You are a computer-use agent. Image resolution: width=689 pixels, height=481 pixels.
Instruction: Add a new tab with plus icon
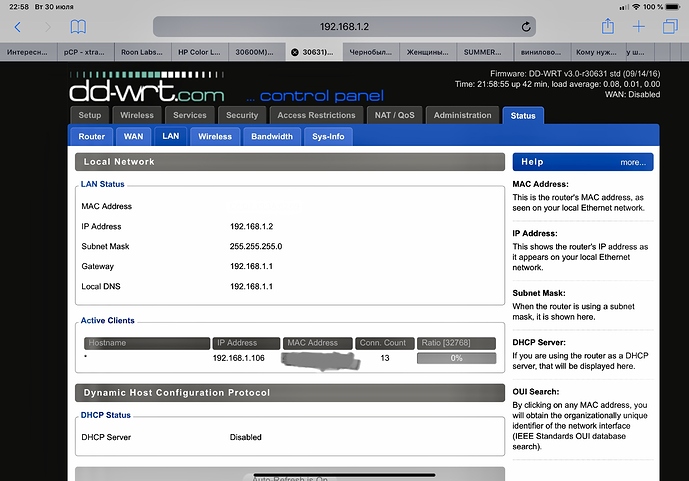[x=639, y=27]
